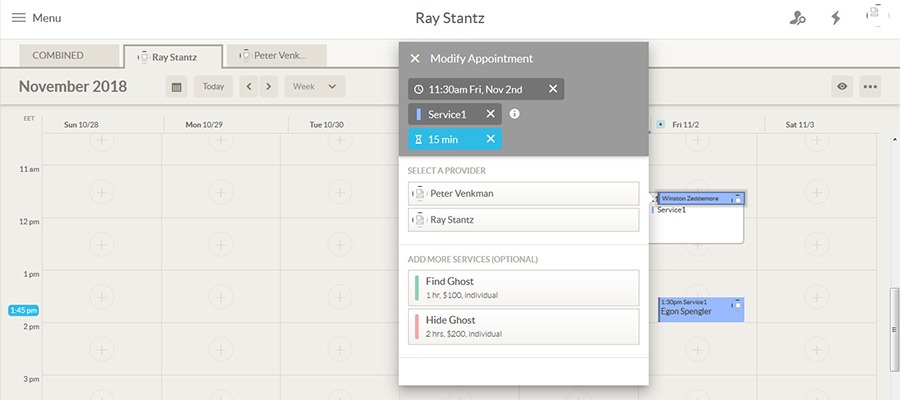The image size is (900, 400).
Task: Add the Hide Ghost service
Action: point(523,327)
